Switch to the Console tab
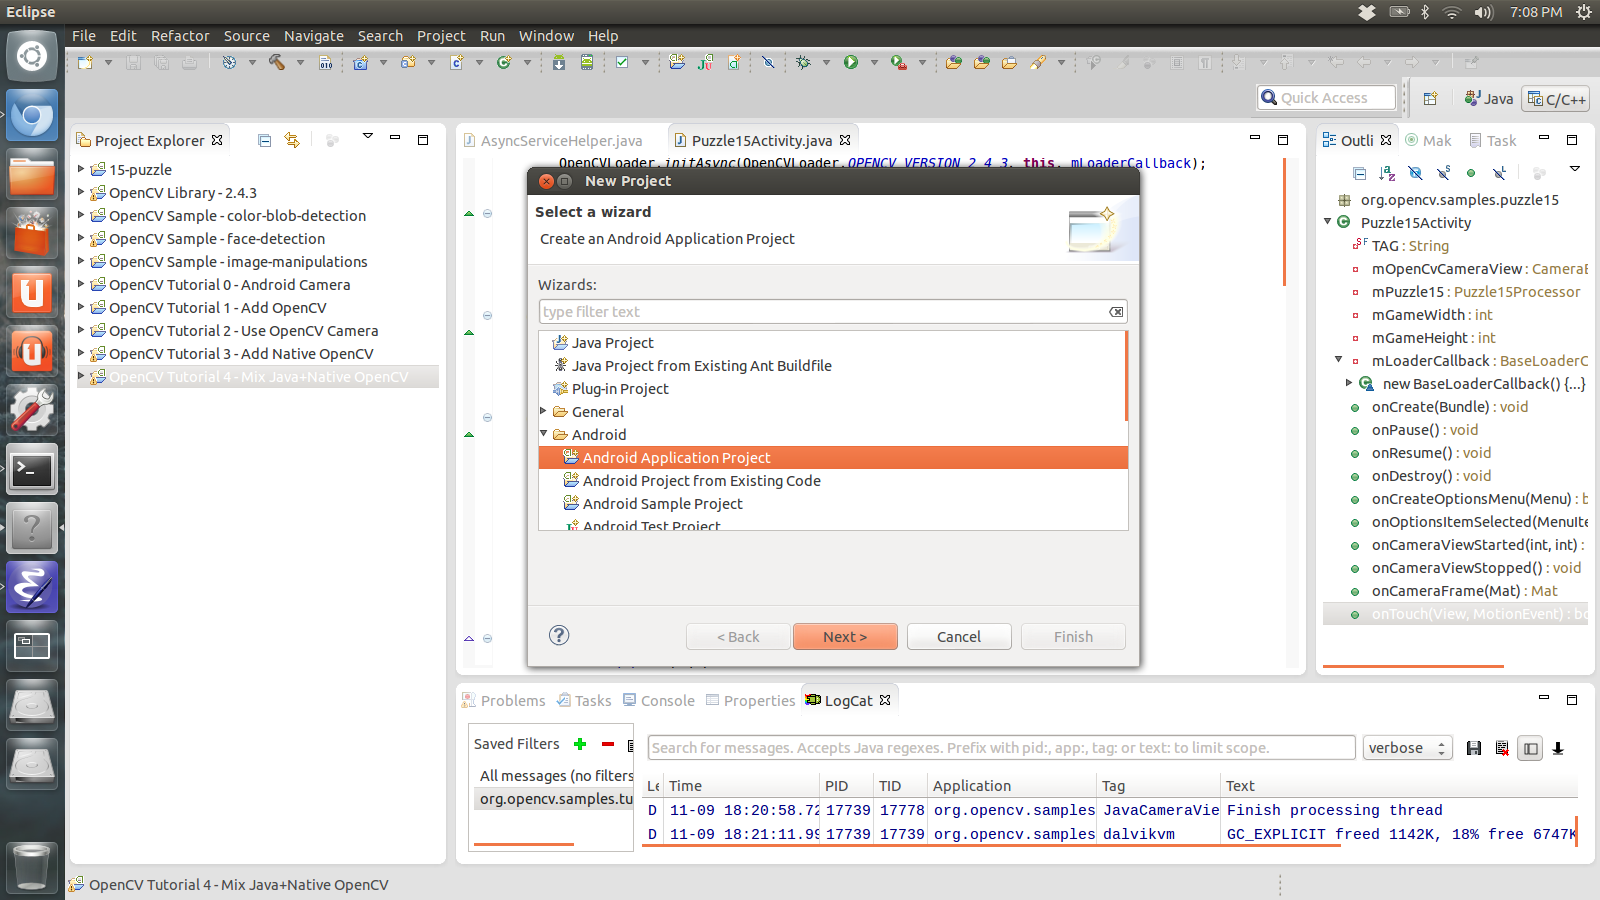1600x900 pixels. (659, 701)
